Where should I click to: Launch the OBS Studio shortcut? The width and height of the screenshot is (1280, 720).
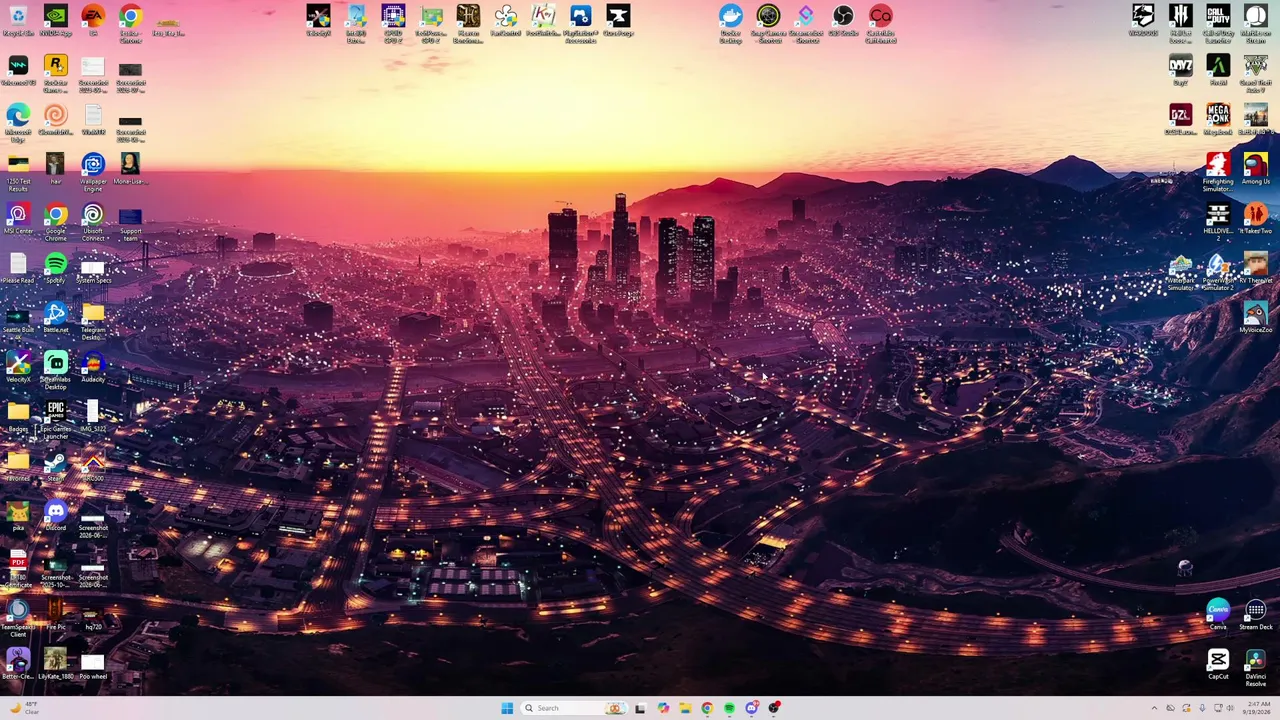pyautogui.click(x=843, y=21)
